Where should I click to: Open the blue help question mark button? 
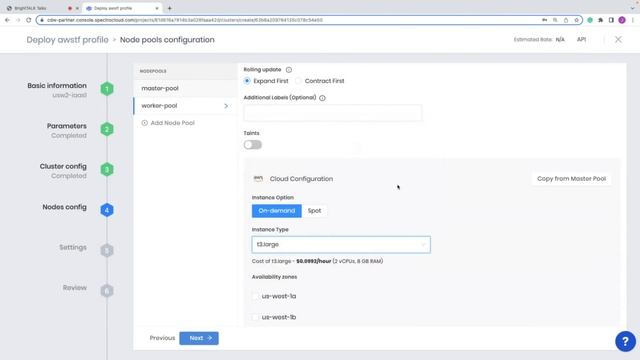[625, 341]
